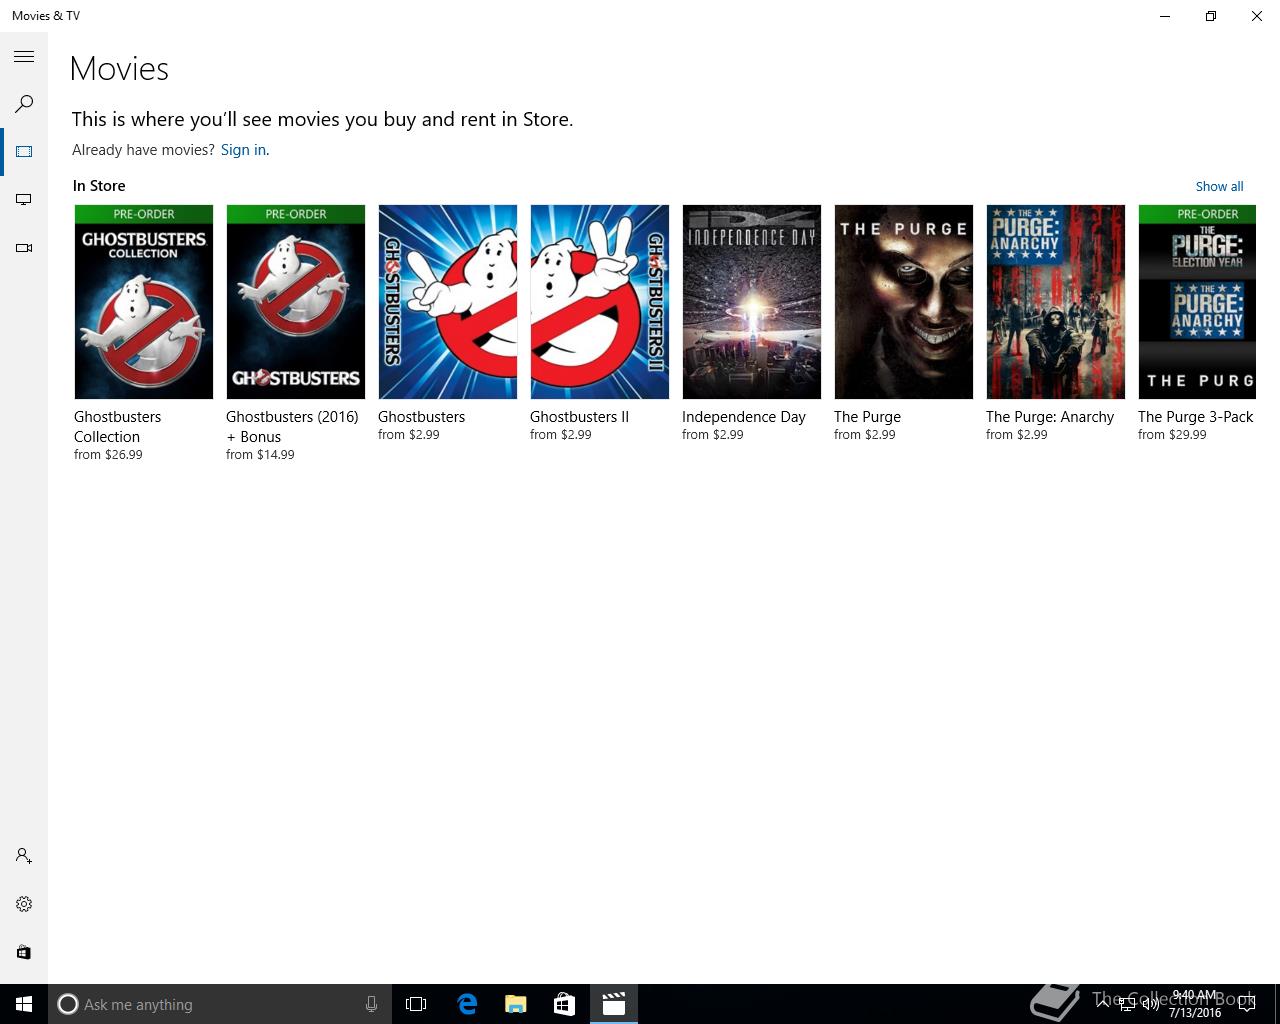Open Windows Store from taskbar
The height and width of the screenshot is (1024, 1280).
564,1004
